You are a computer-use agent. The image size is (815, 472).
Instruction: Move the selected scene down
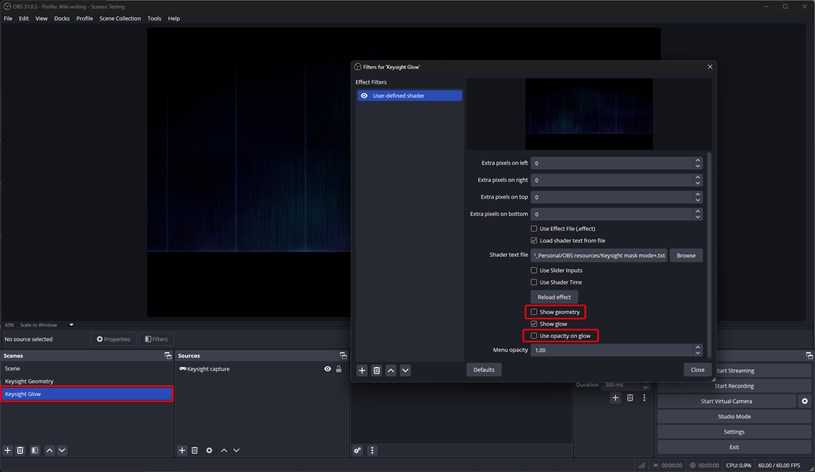coord(62,450)
